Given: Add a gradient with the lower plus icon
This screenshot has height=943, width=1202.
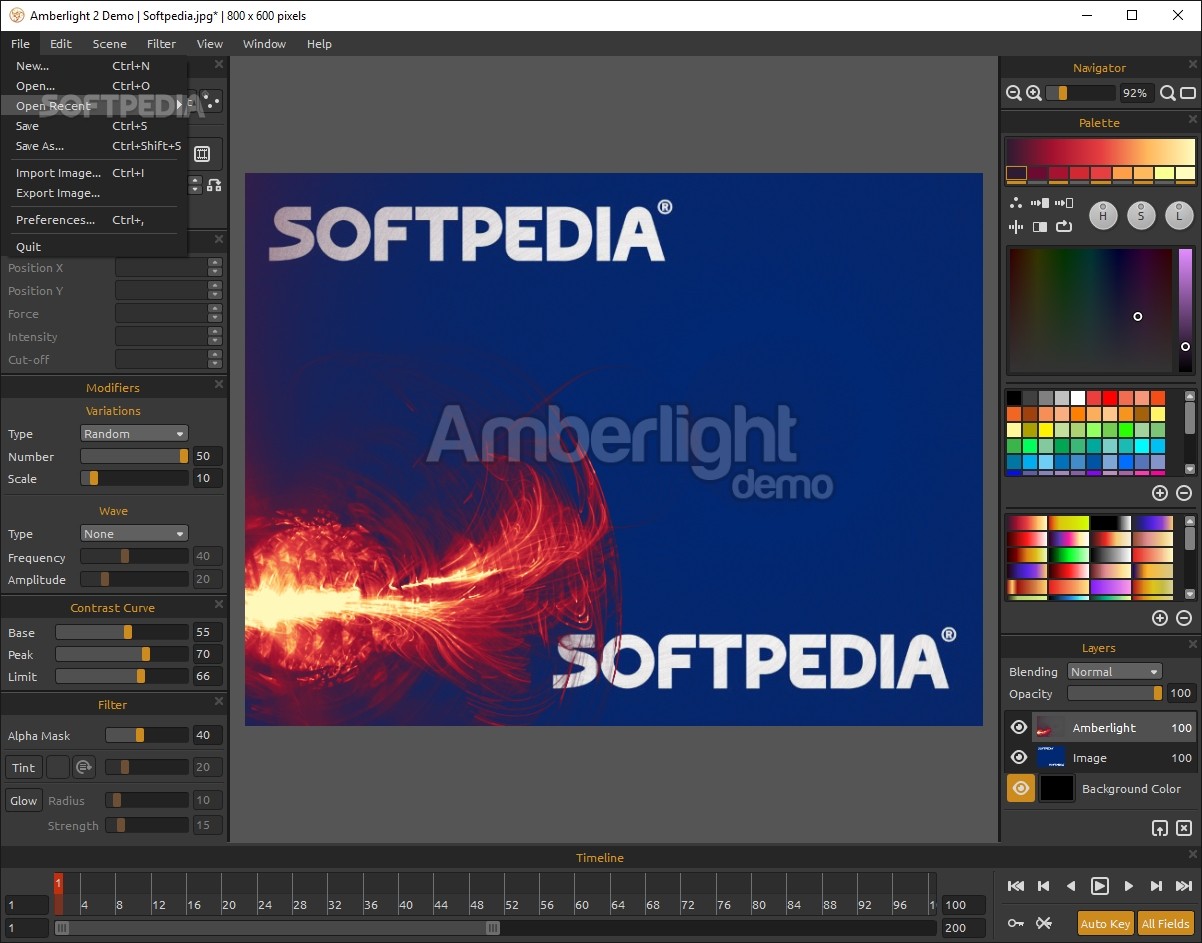Looking at the screenshot, I should pos(1160,618).
